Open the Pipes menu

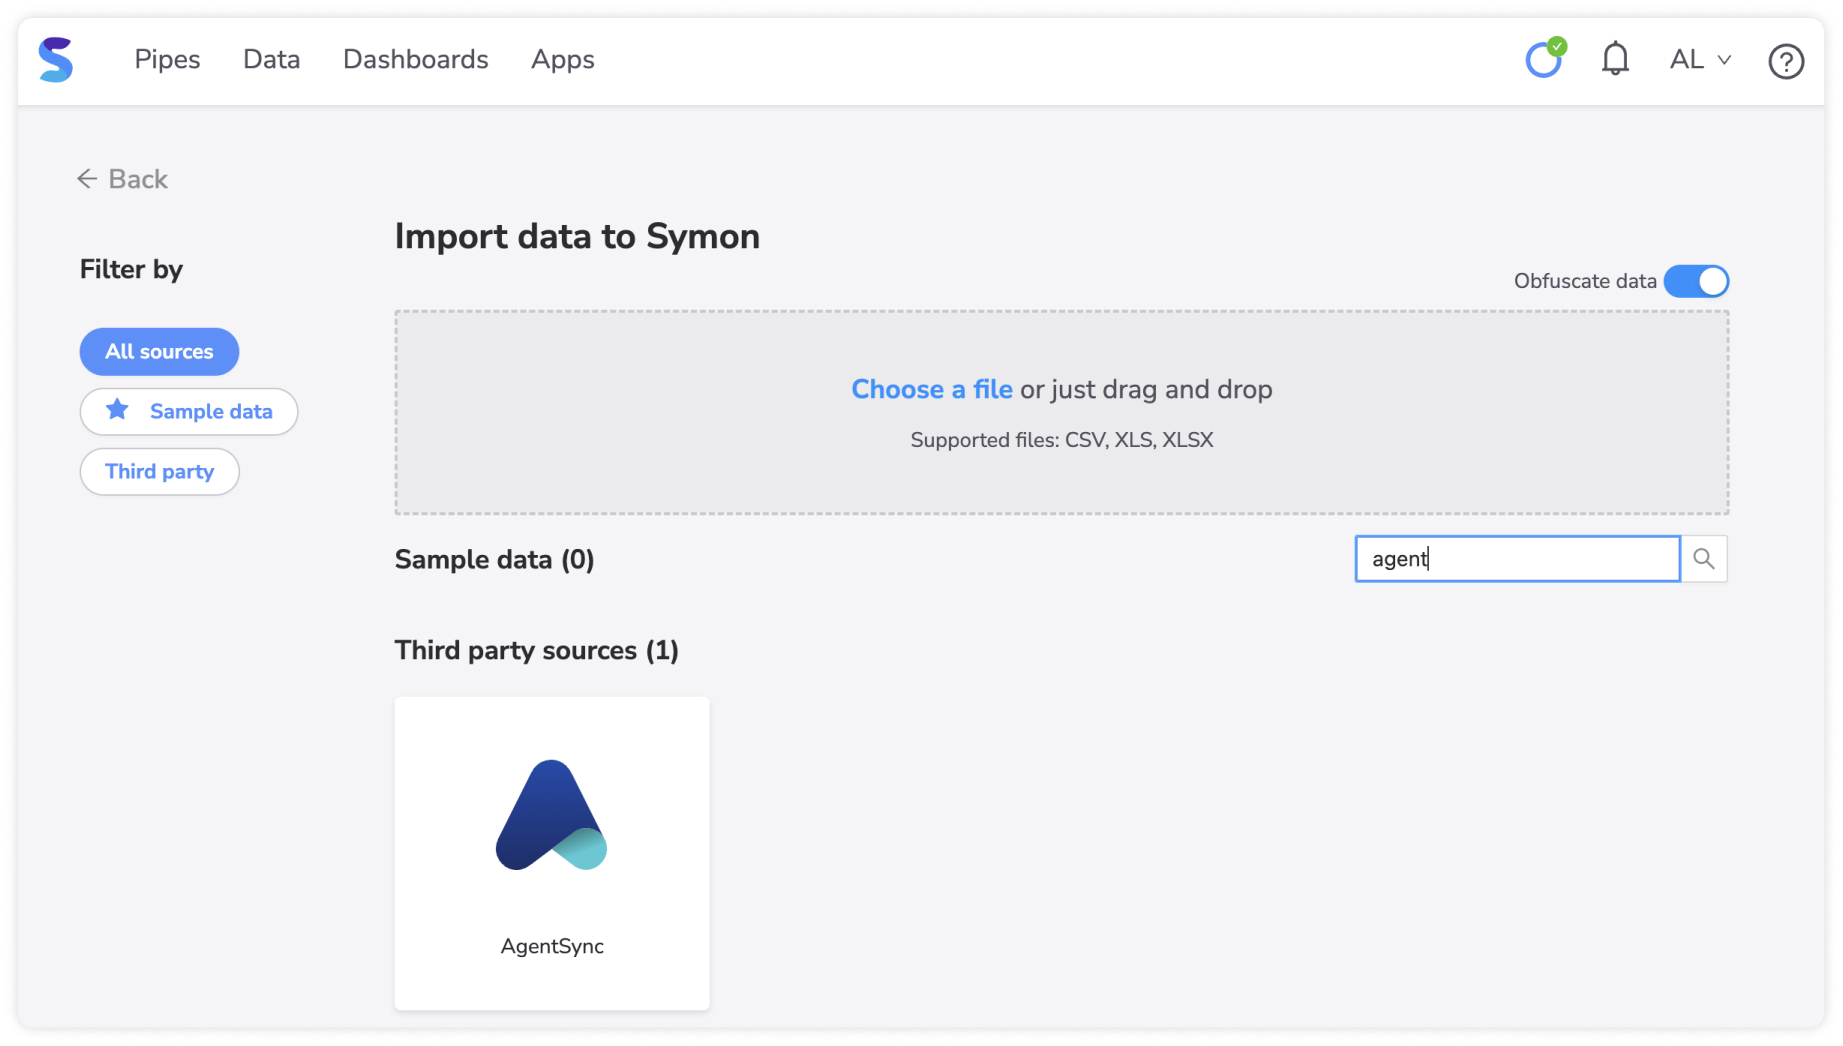point(167,60)
